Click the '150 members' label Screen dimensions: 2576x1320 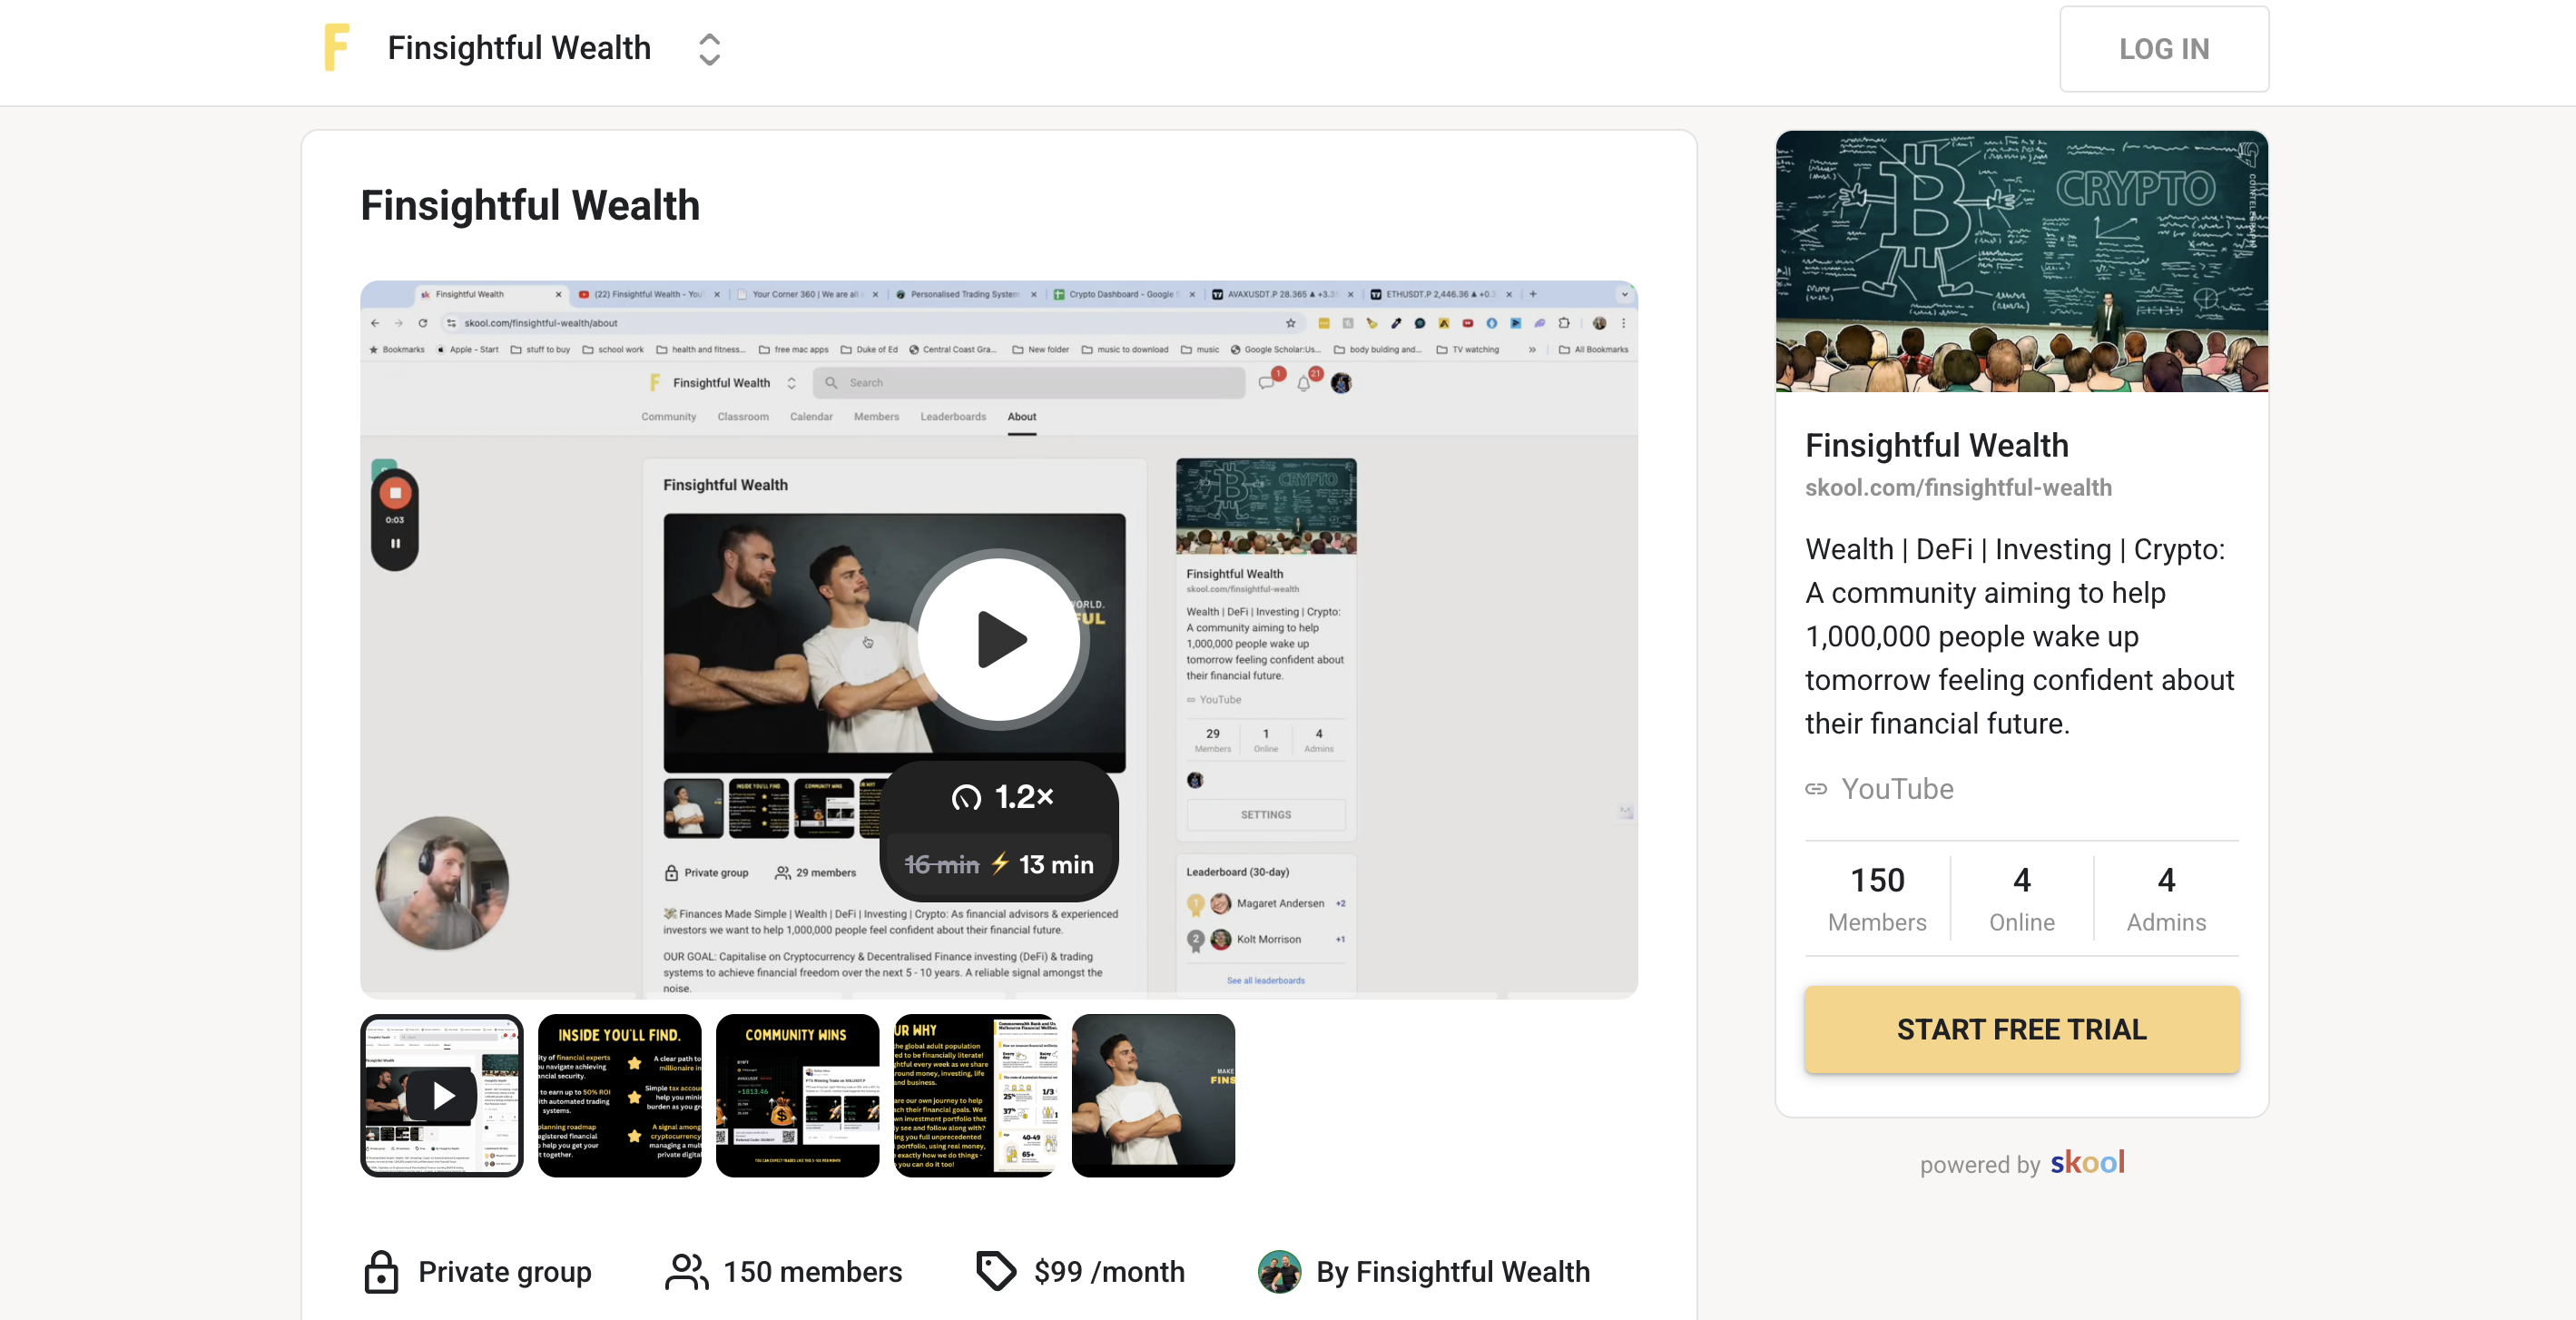pyautogui.click(x=812, y=1272)
